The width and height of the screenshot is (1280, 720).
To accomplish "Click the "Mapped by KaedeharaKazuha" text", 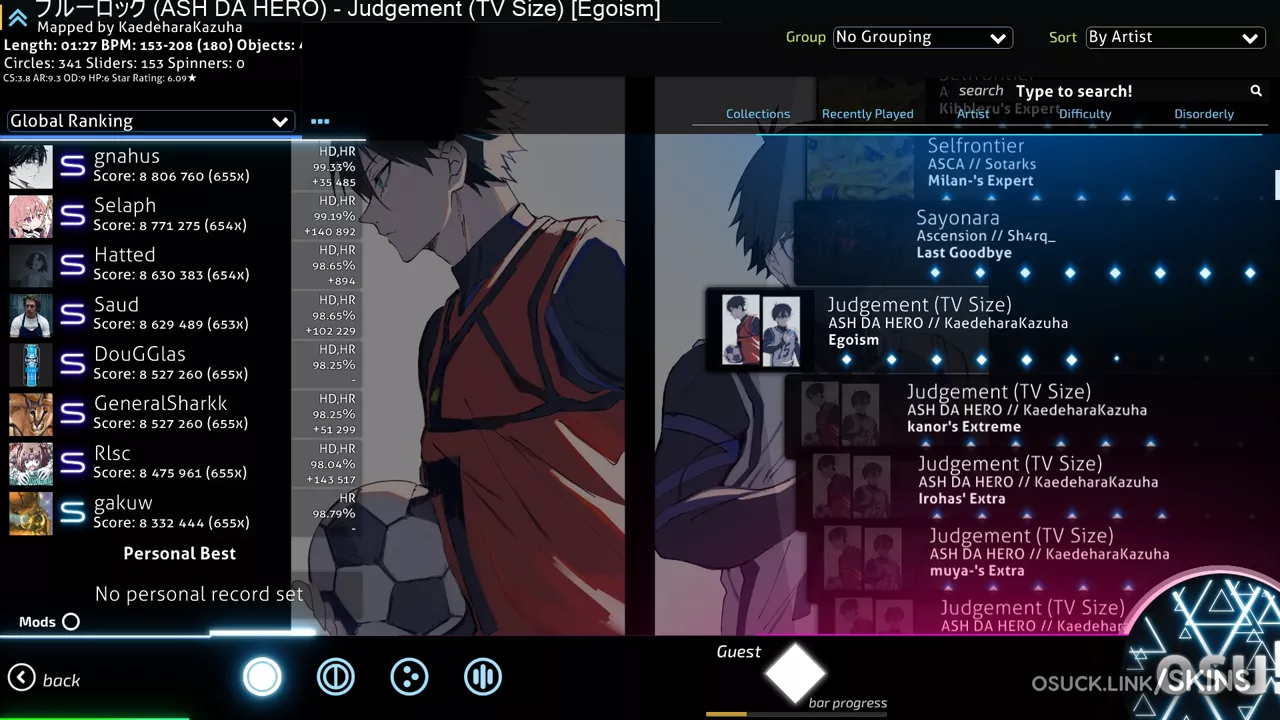I will click(139, 27).
